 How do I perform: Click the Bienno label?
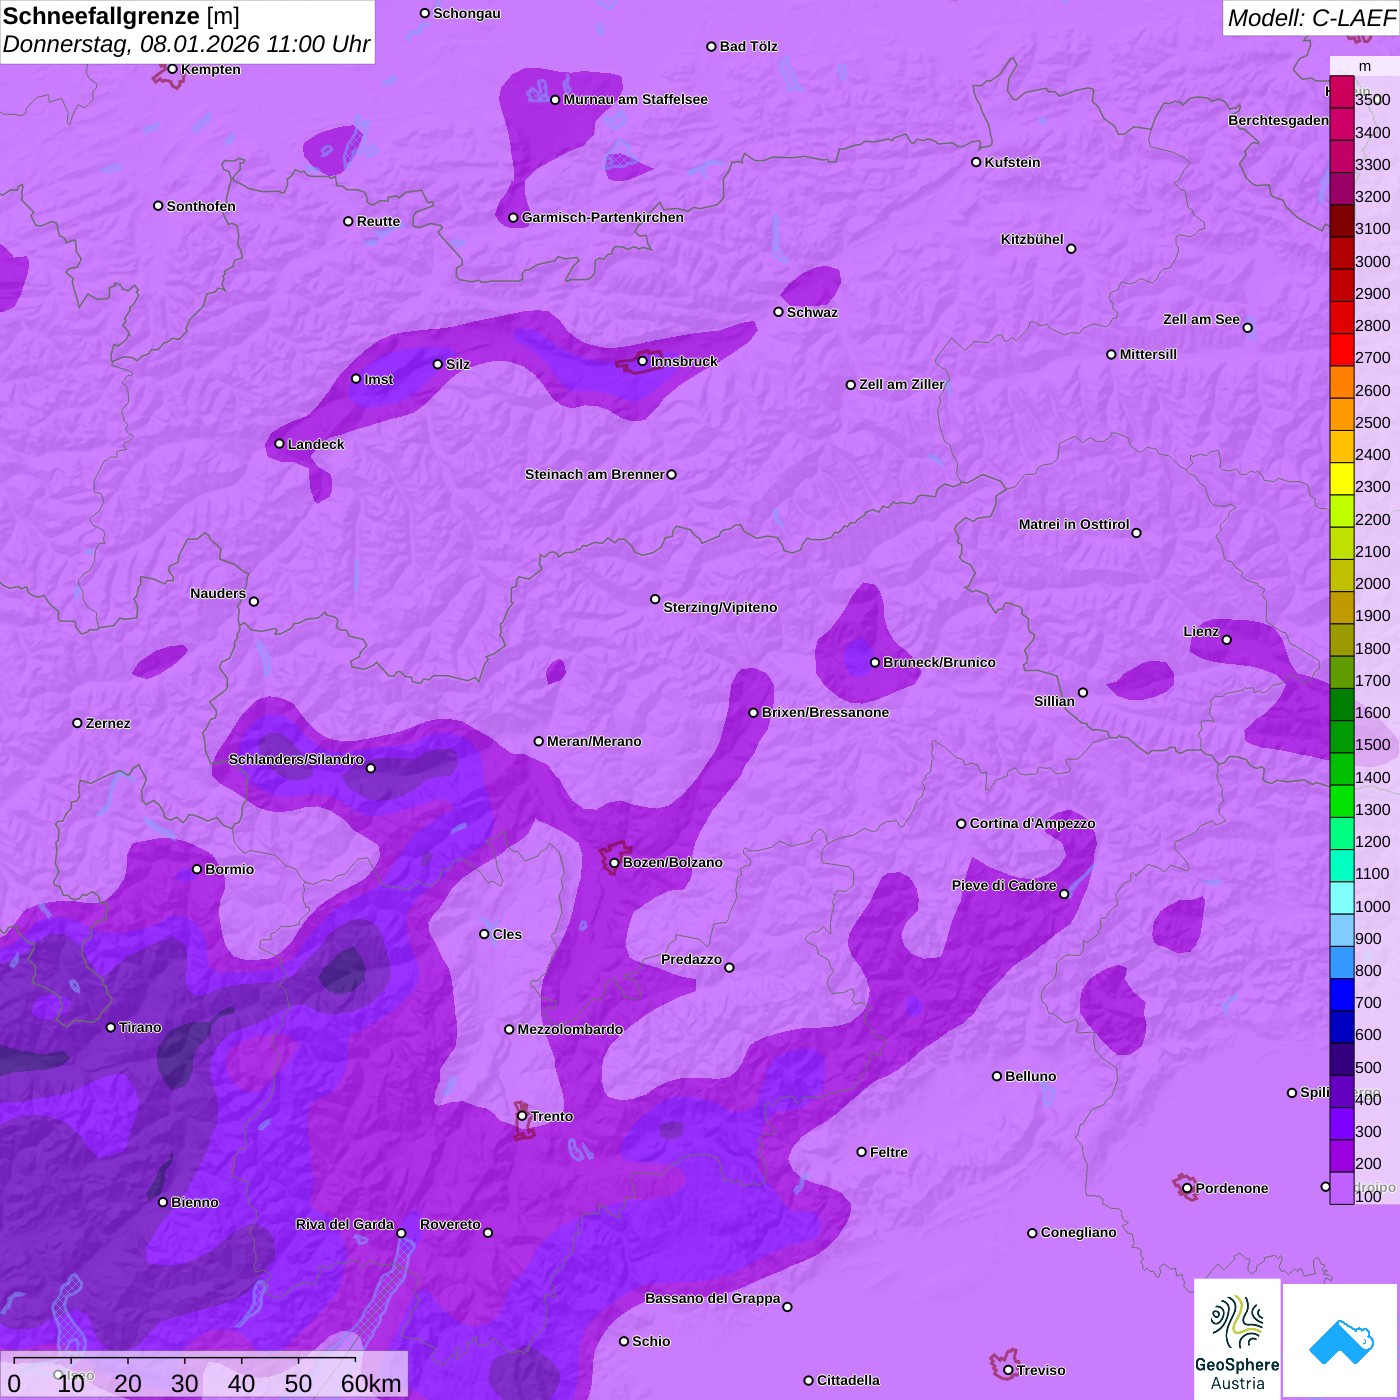point(194,1202)
